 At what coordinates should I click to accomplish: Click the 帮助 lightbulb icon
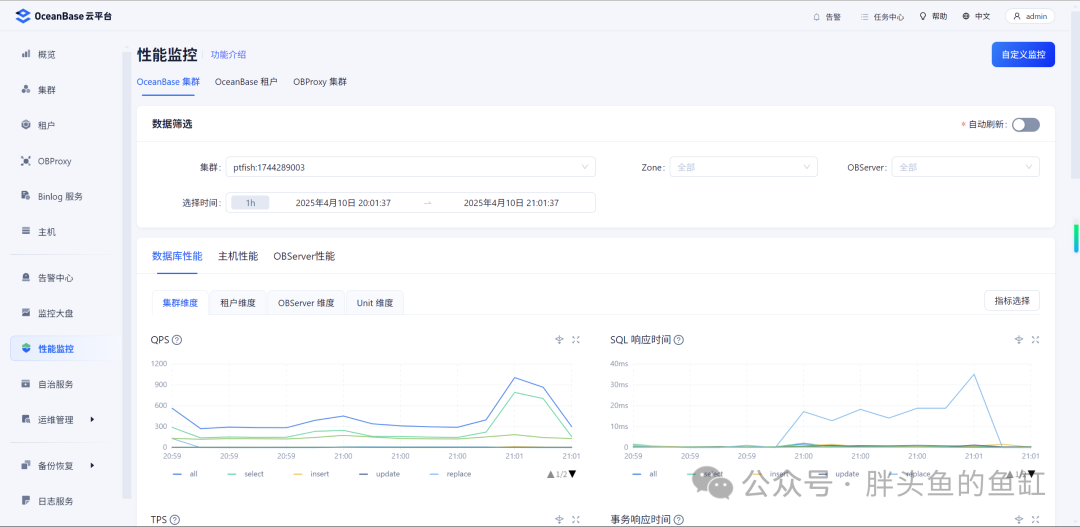coord(923,16)
